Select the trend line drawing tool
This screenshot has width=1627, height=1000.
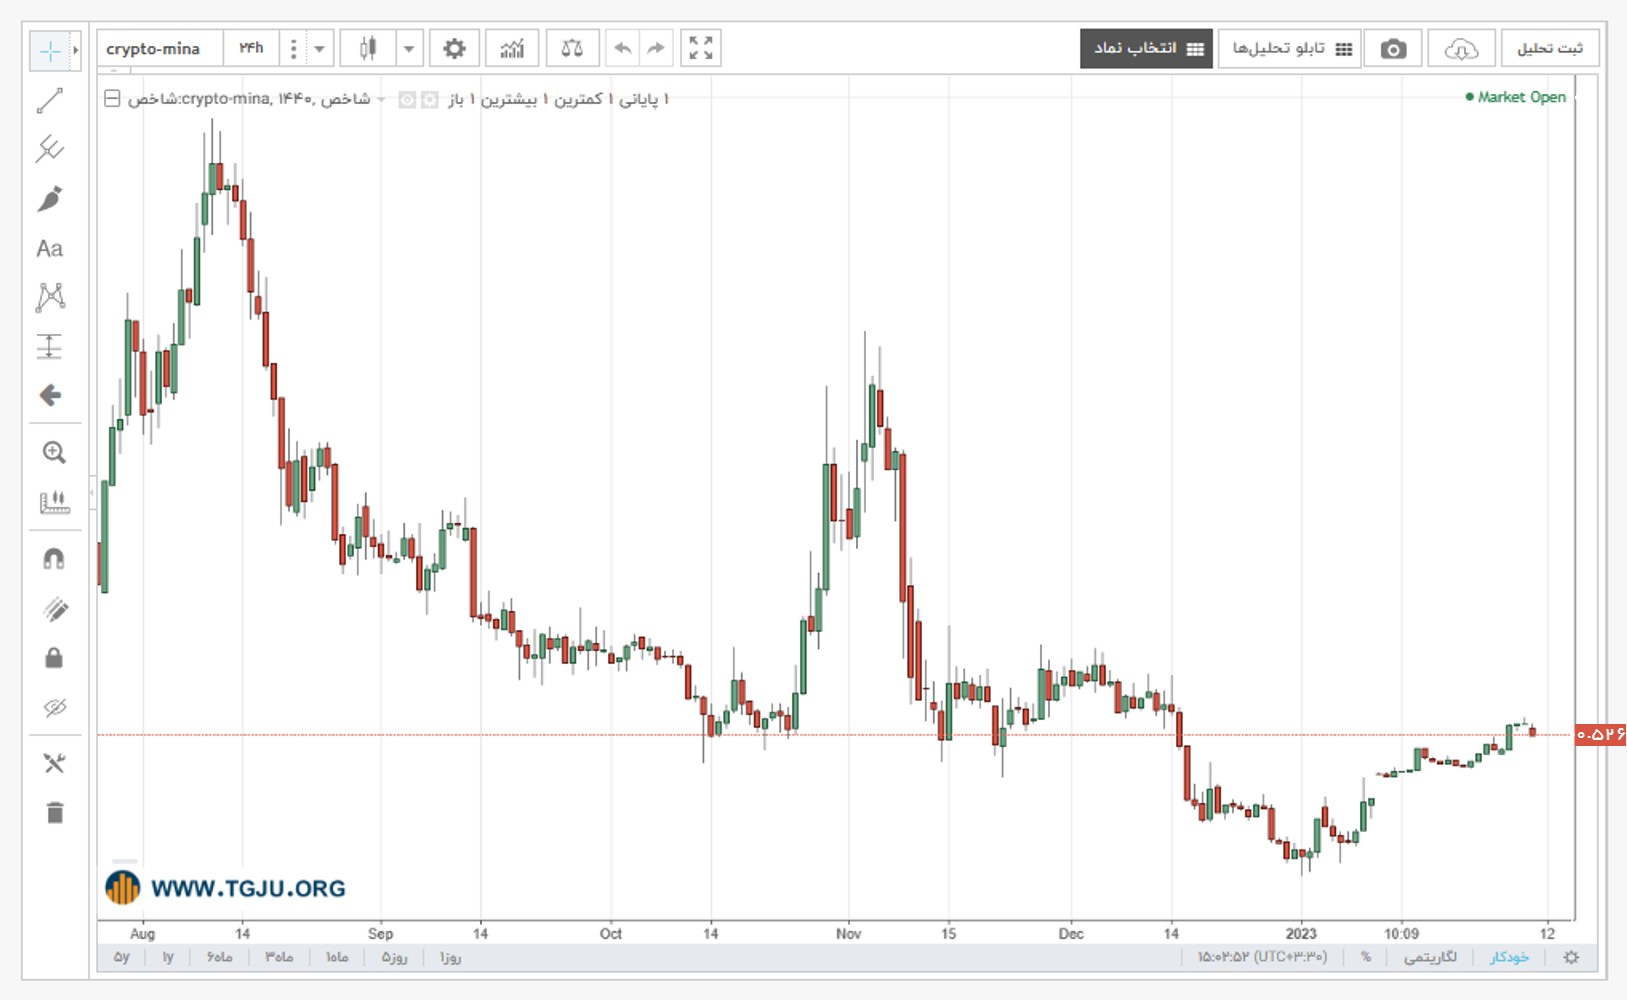[x=50, y=100]
